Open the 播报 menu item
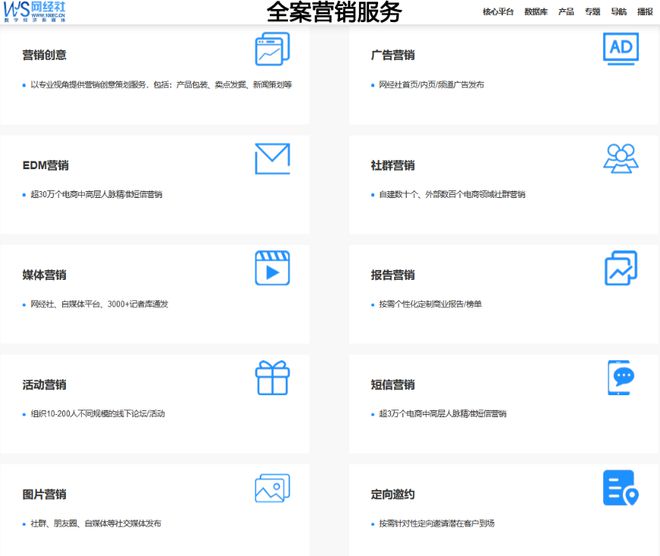The width and height of the screenshot is (660, 556). (x=645, y=12)
